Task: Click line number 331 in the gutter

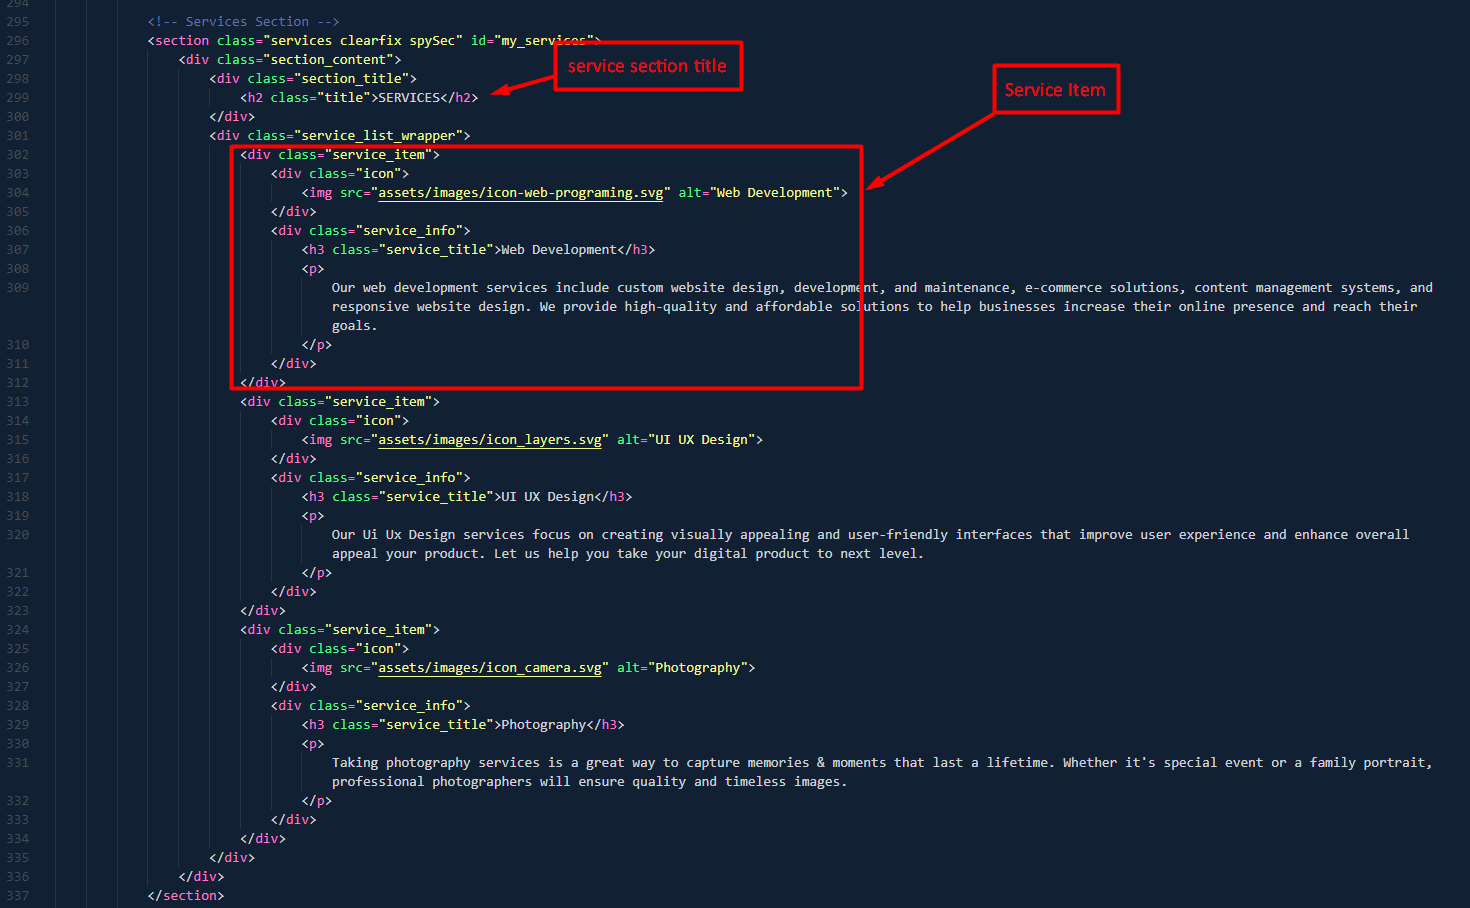Action: [x=18, y=762]
